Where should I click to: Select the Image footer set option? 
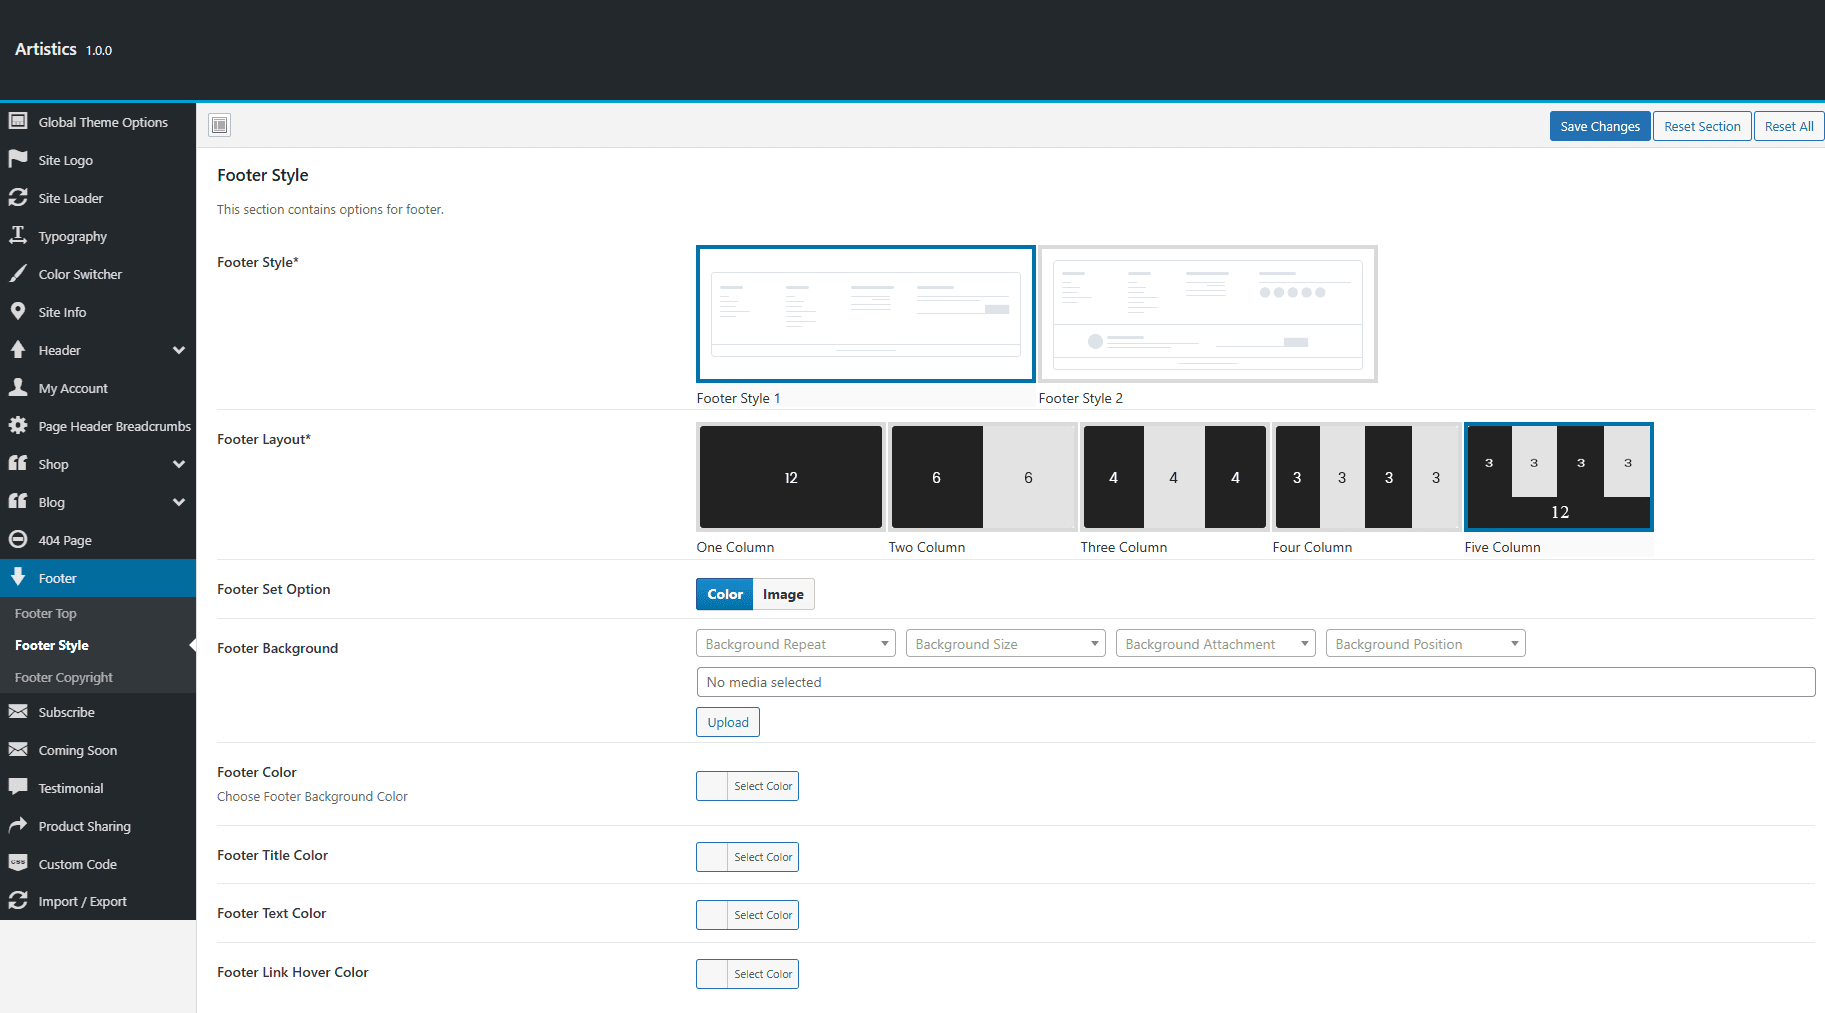click(783, 594)
